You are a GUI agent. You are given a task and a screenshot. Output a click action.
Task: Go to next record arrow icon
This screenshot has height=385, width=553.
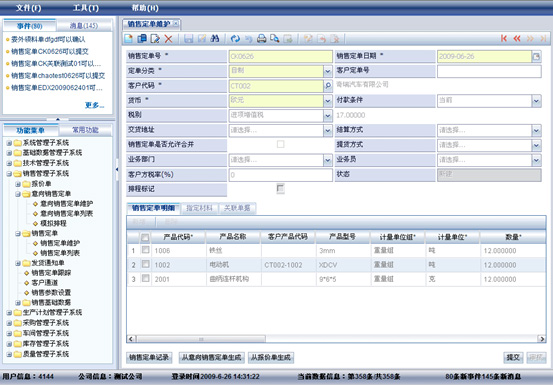530,38
